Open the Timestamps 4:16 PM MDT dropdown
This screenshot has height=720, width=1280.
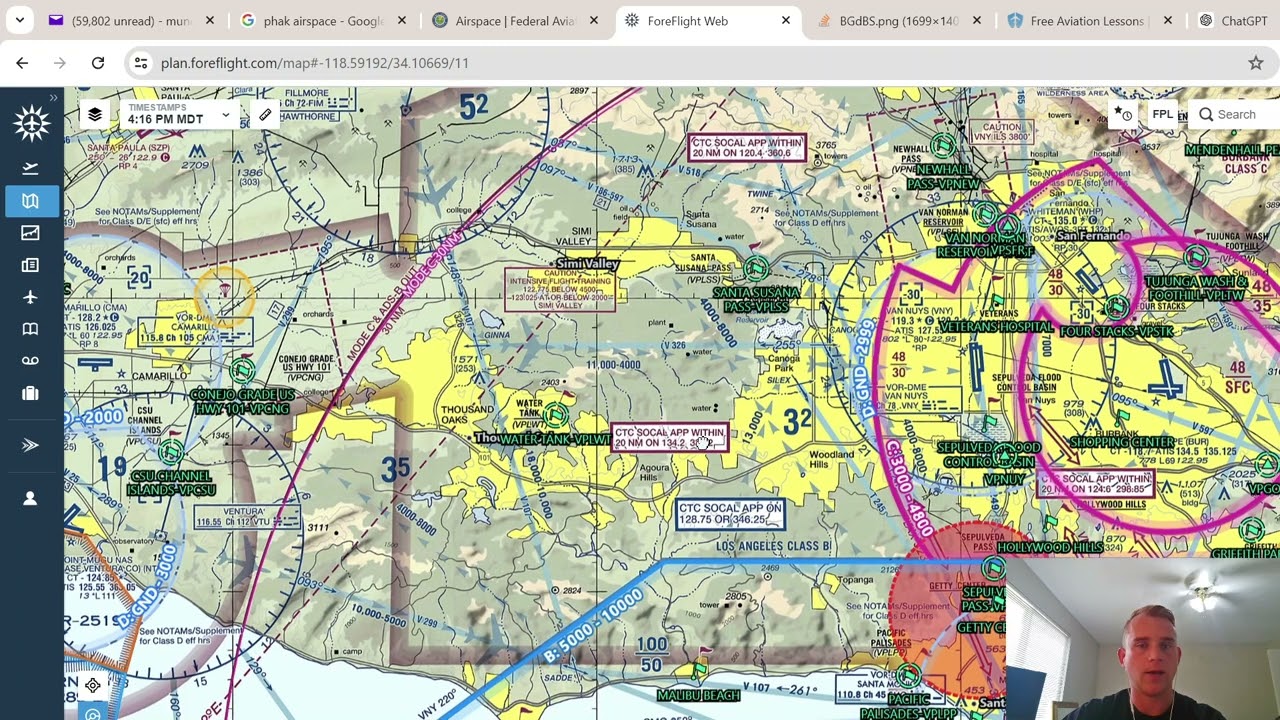point(179,114)
